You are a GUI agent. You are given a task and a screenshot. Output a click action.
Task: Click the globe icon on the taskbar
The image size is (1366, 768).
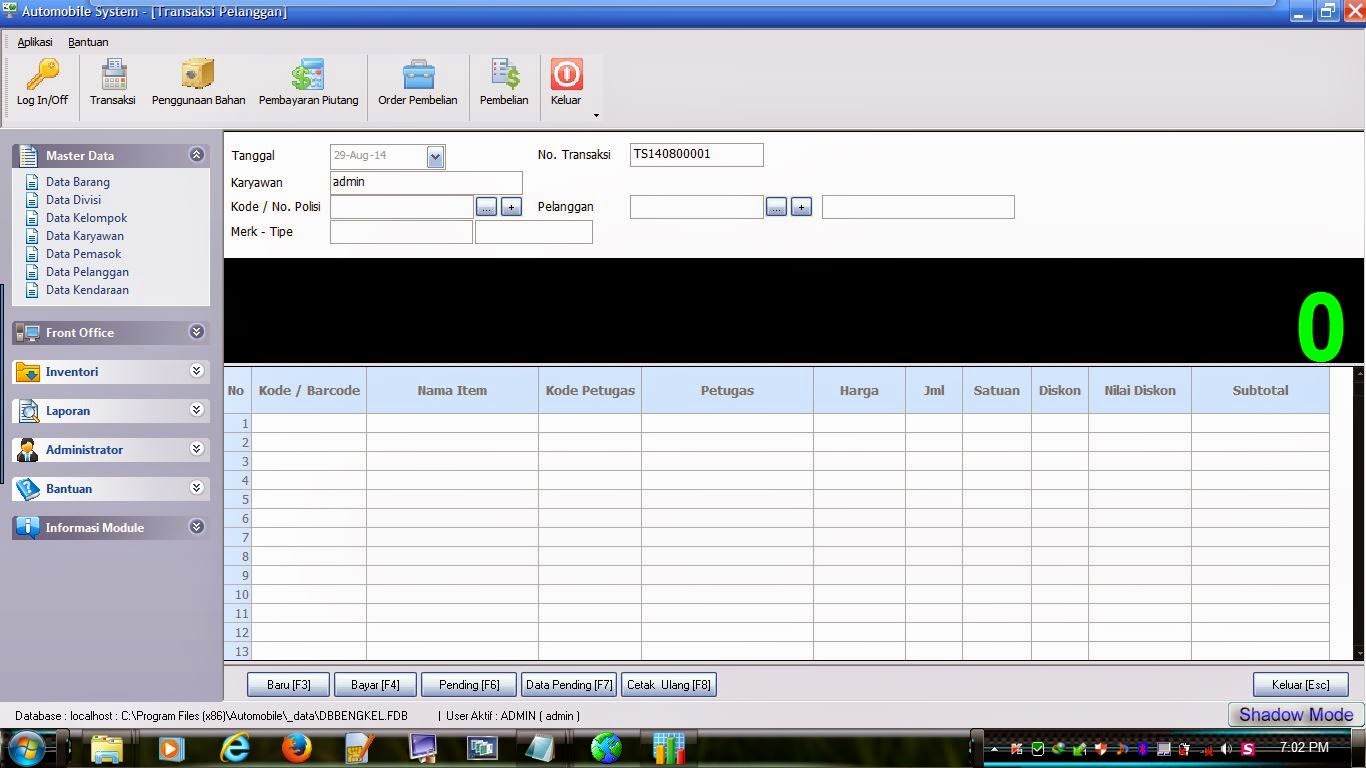pos(606,748)
